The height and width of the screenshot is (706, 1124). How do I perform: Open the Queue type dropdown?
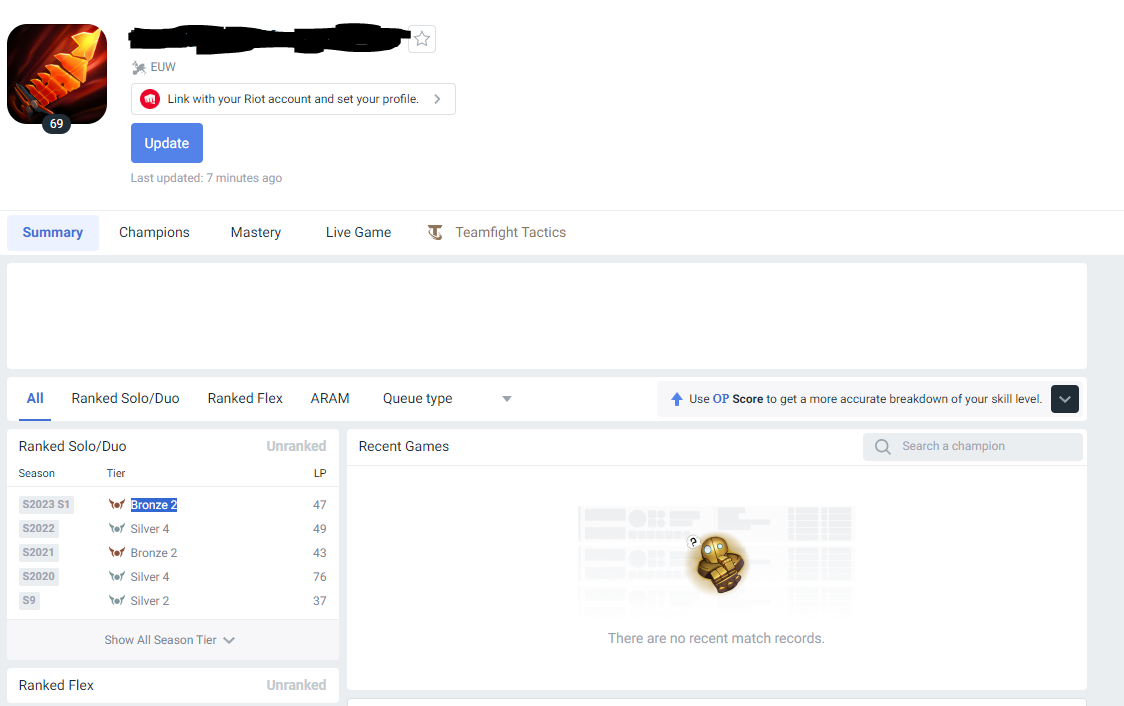(x=447, y=399)
